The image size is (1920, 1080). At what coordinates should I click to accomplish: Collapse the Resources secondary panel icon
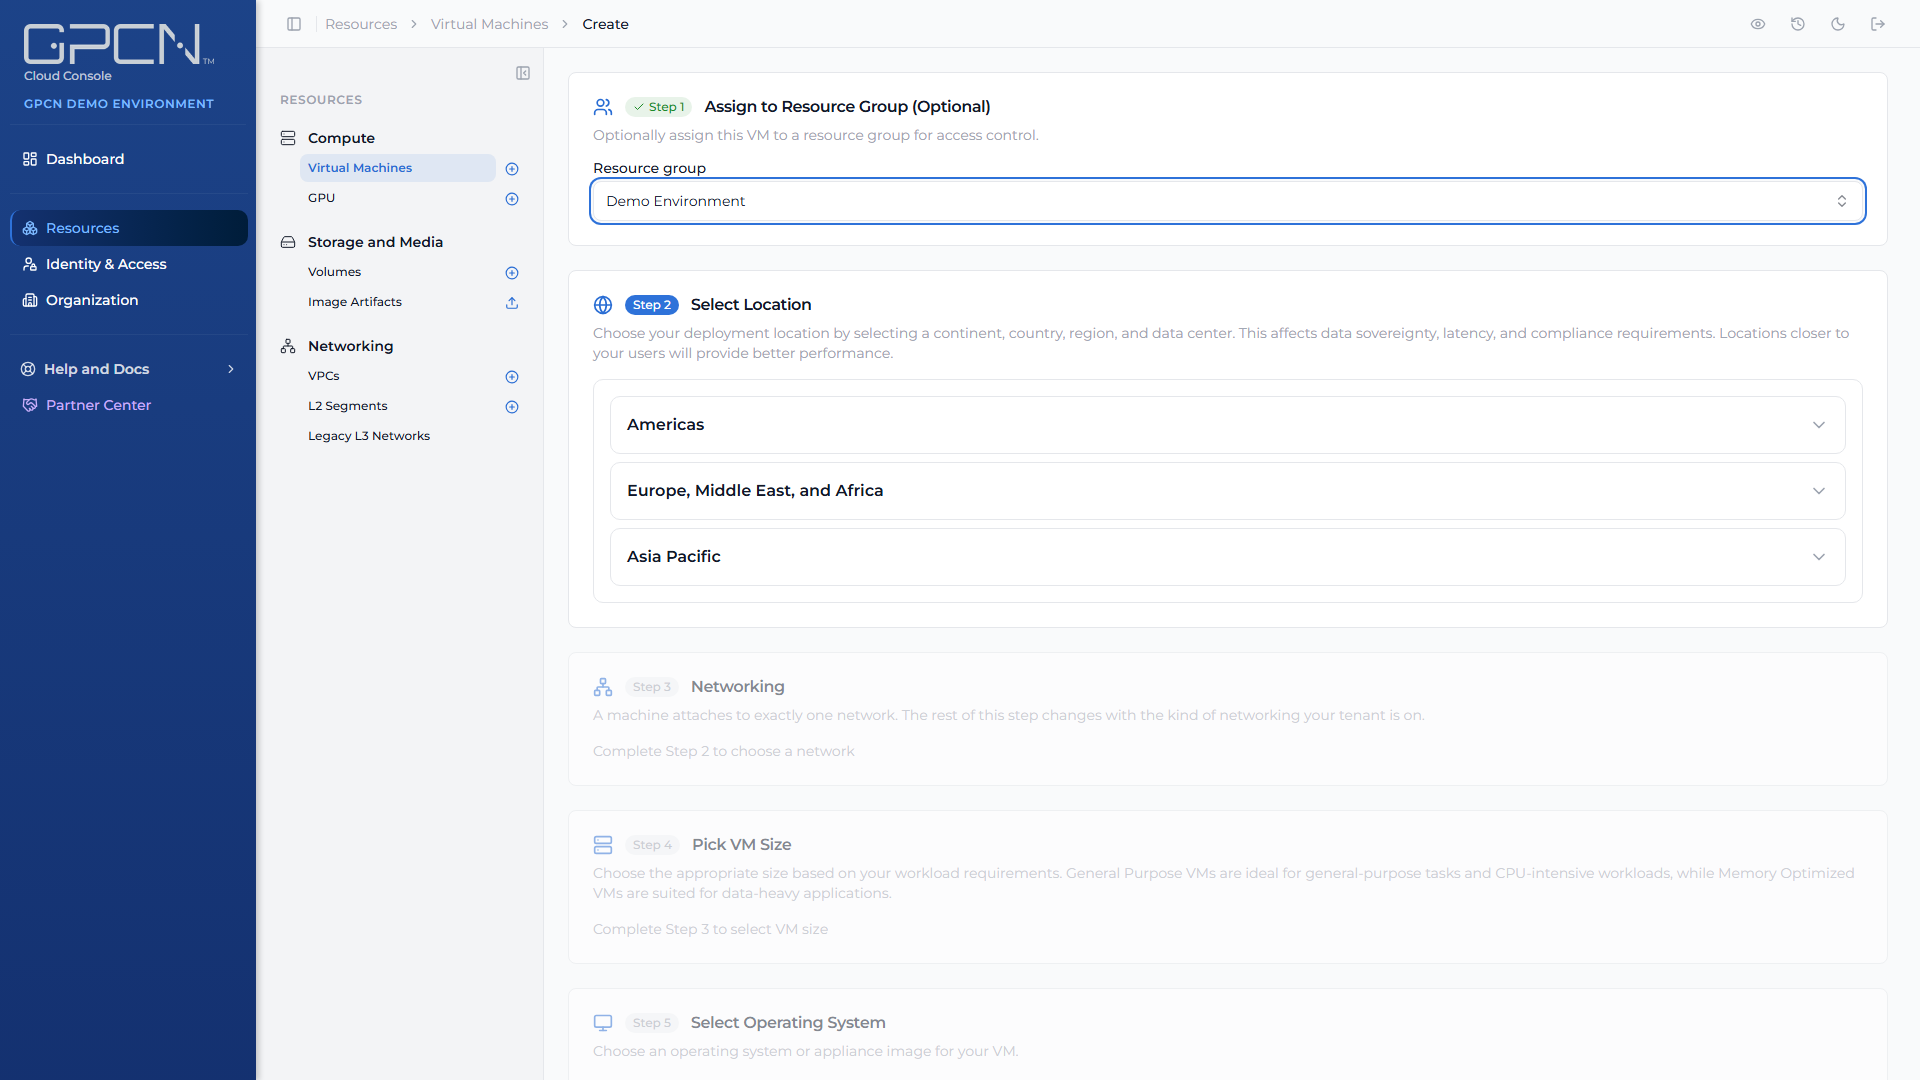(x=523, y=73)
